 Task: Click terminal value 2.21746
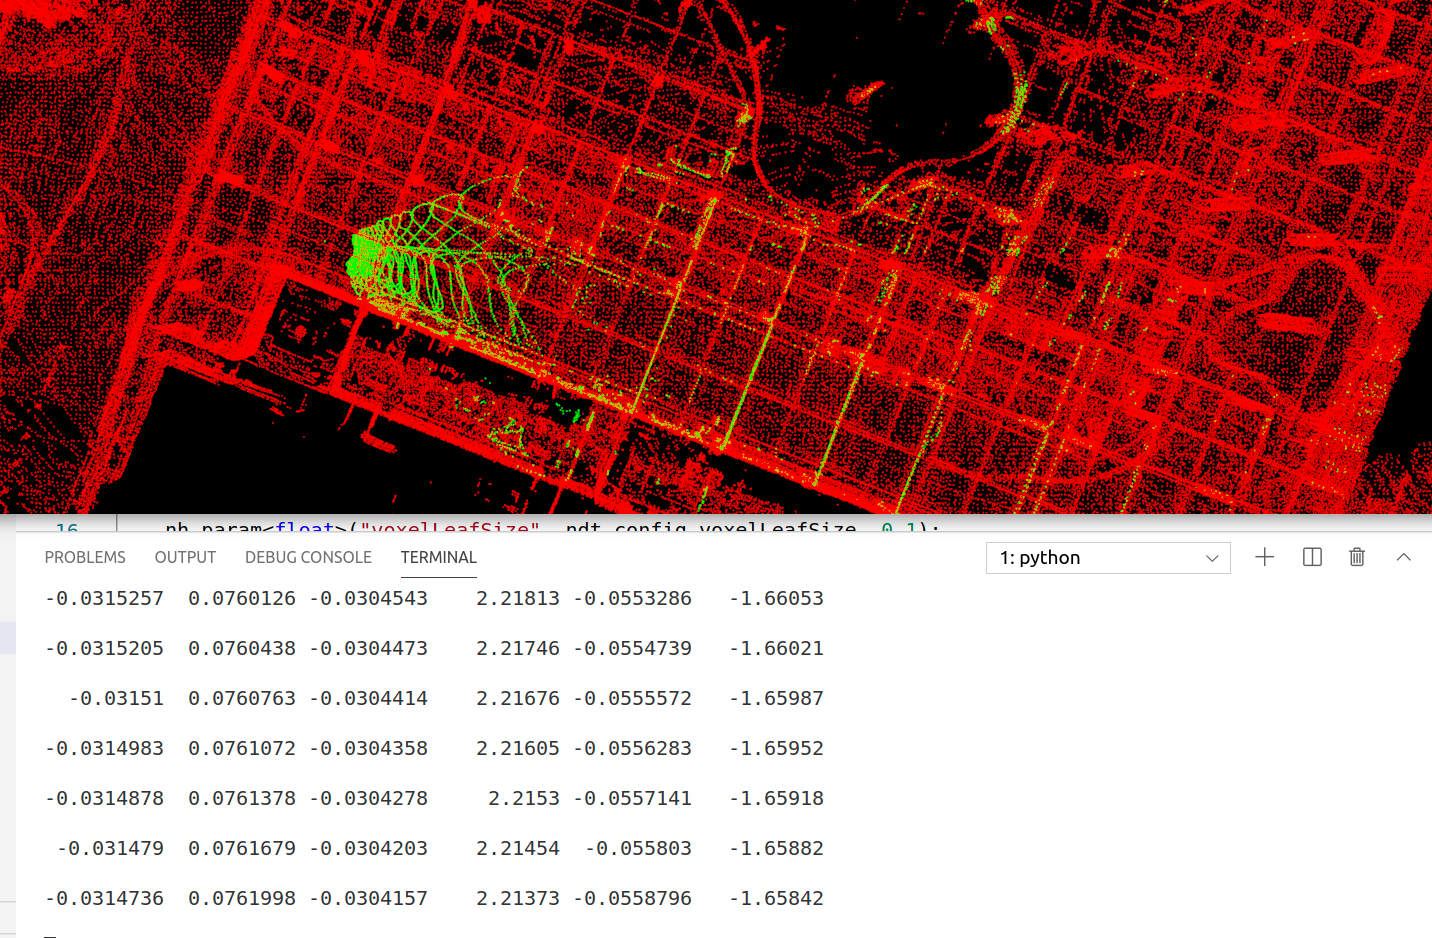[518, 648]
